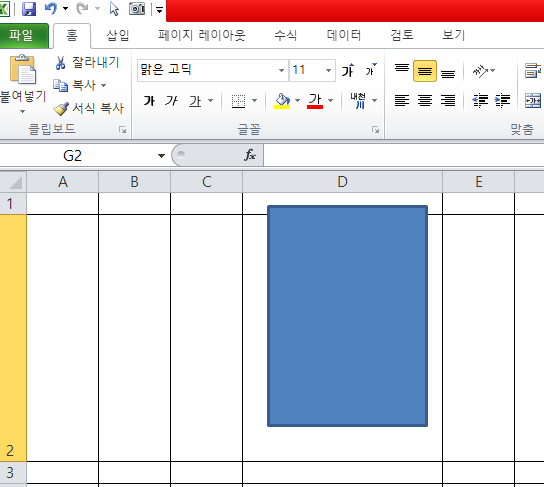Apply yellow fill color bucket

click(x=282, y=101)
